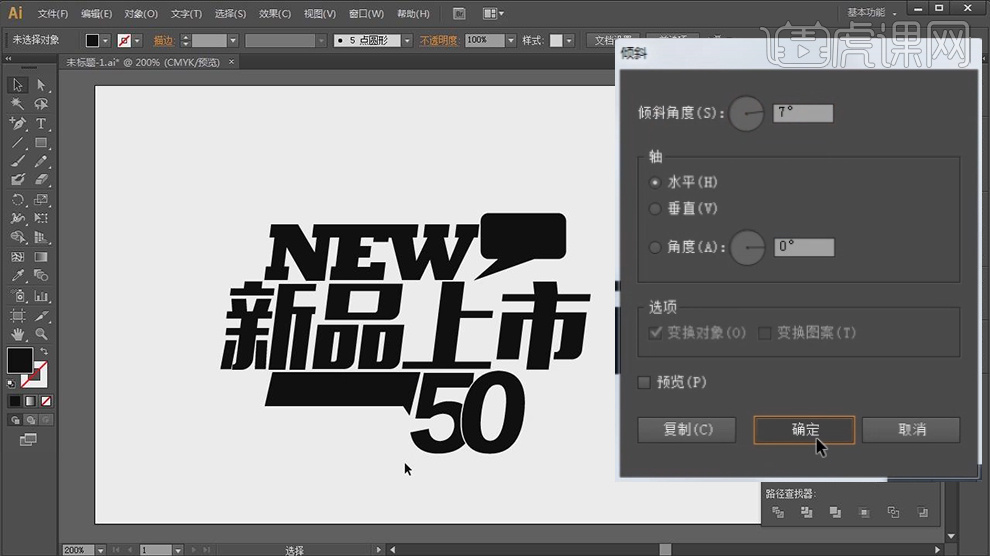Image resolution: width=990 pixels, height=556 pixels.
Task: Open the 5 点圆形 brush dropdown
Action: 407,41
